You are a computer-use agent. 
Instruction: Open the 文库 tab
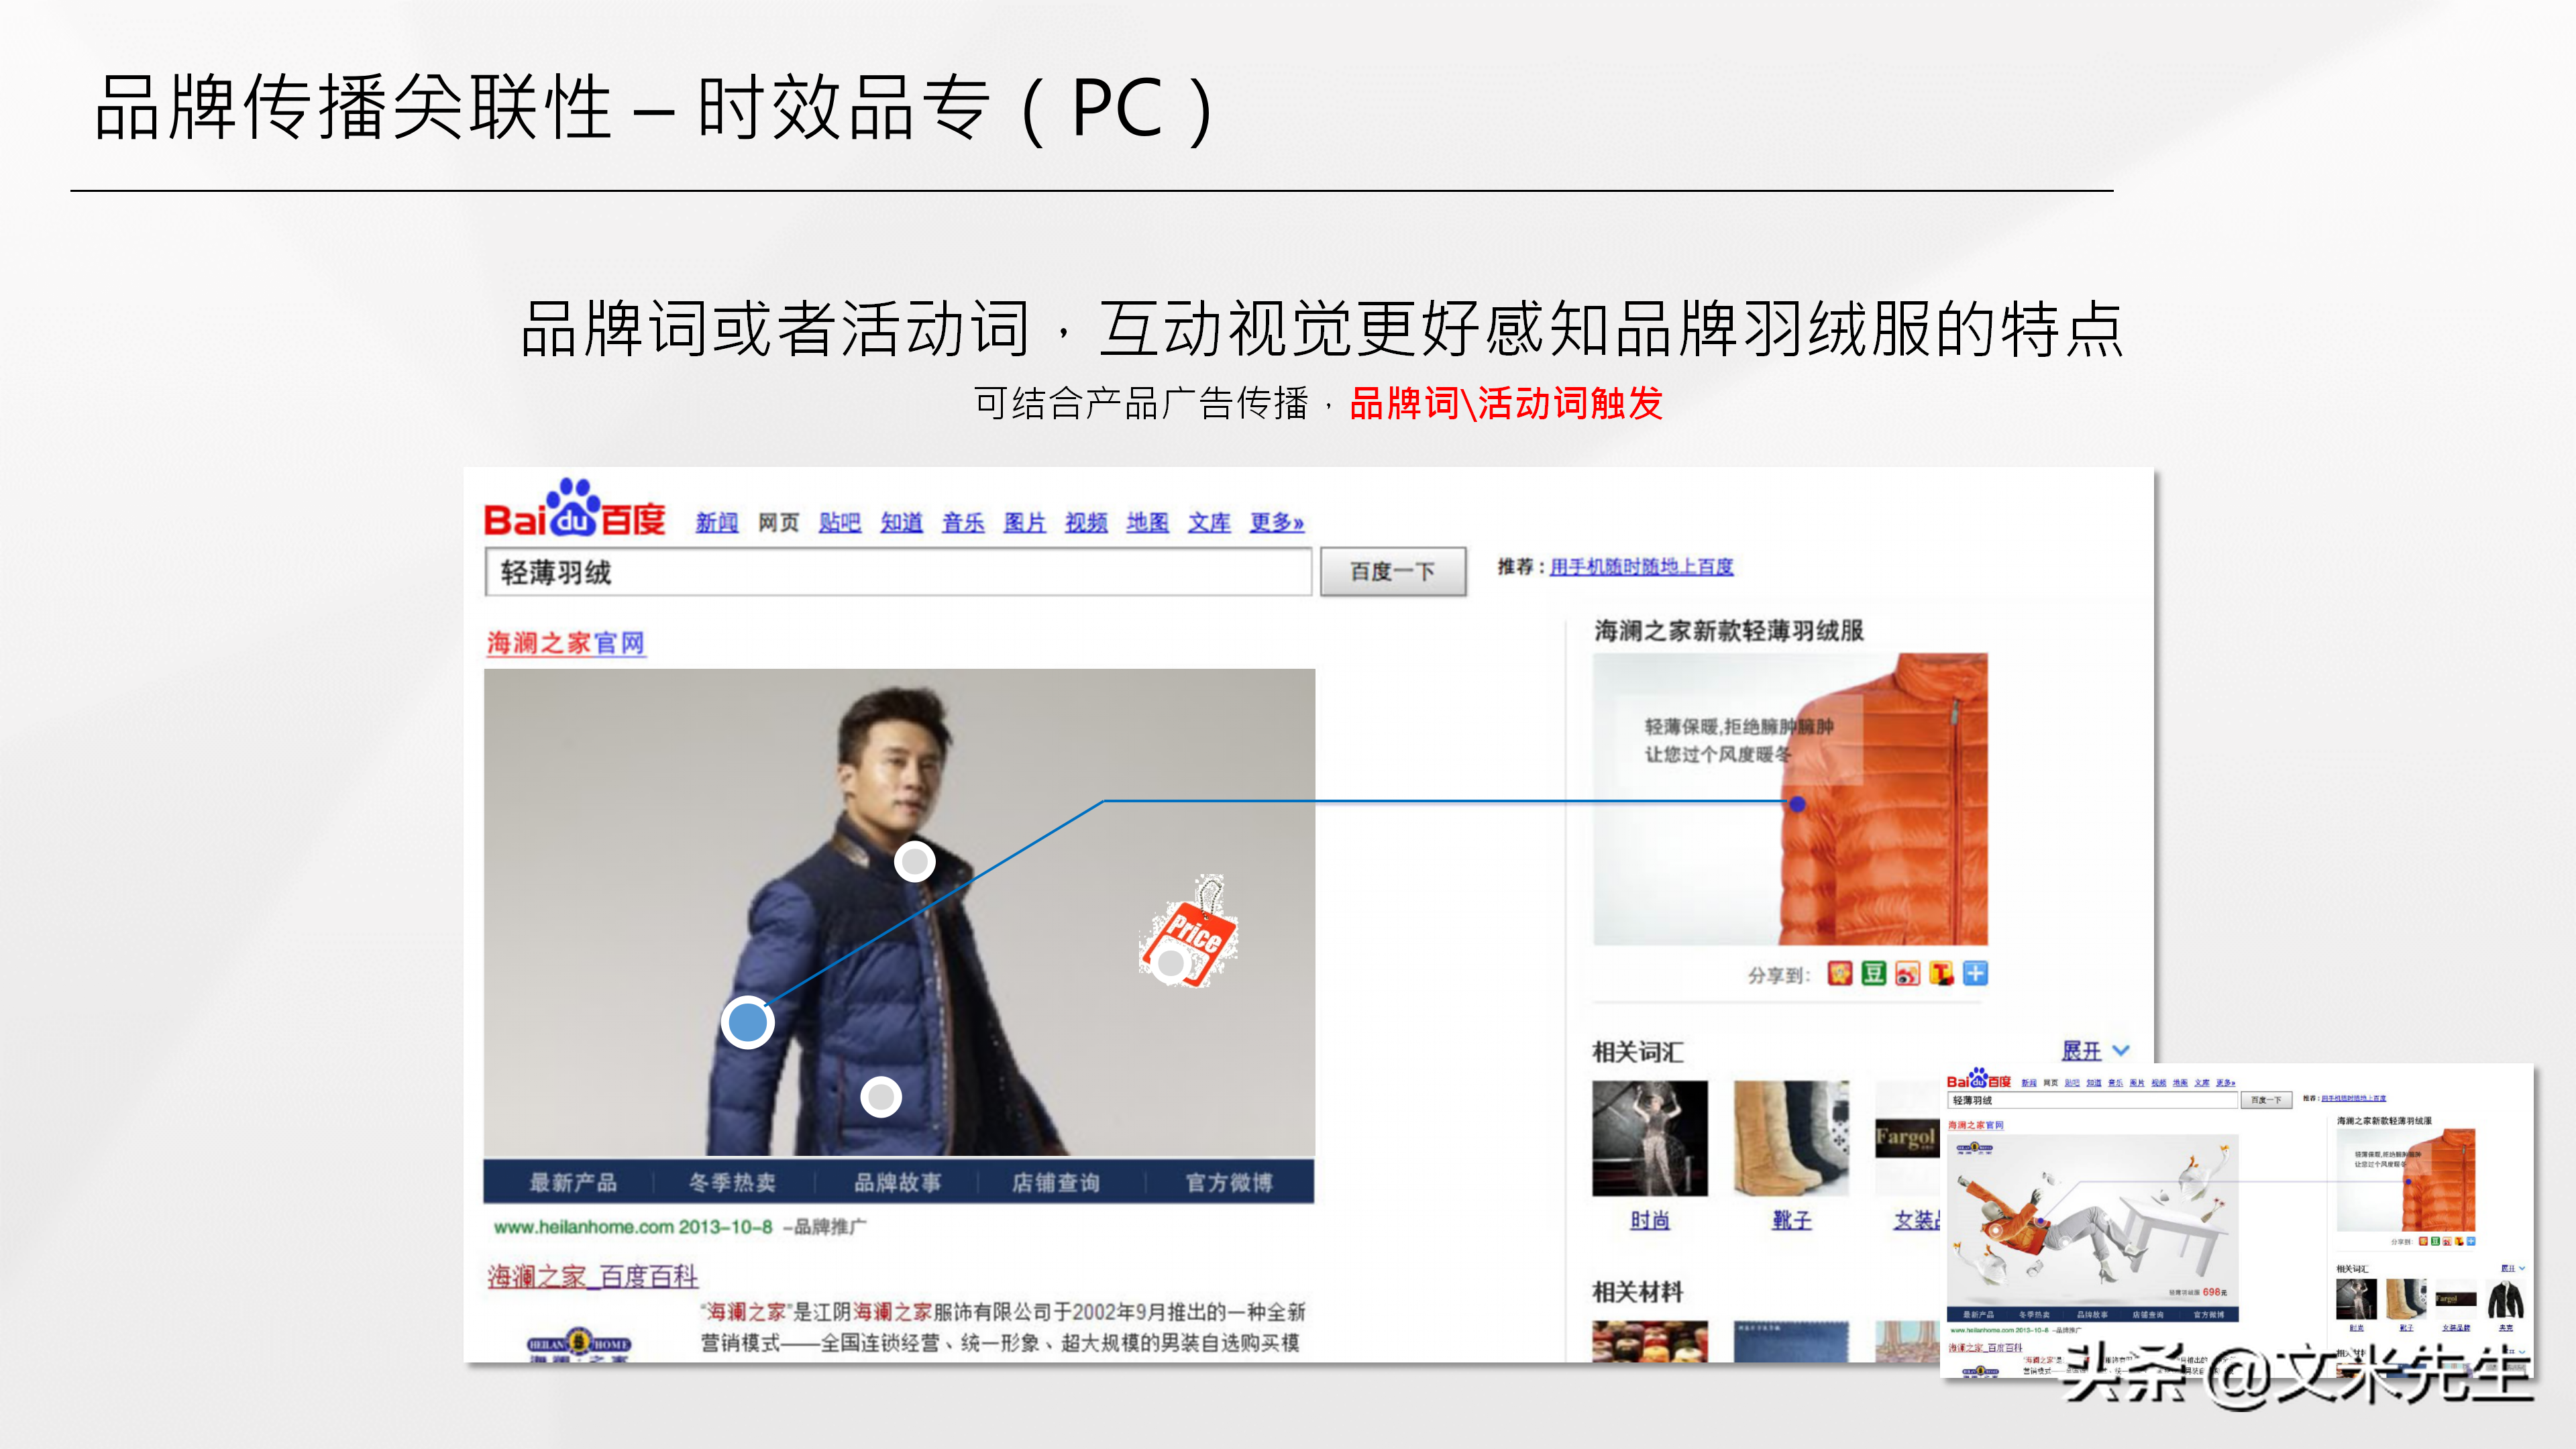[1209, 522]
